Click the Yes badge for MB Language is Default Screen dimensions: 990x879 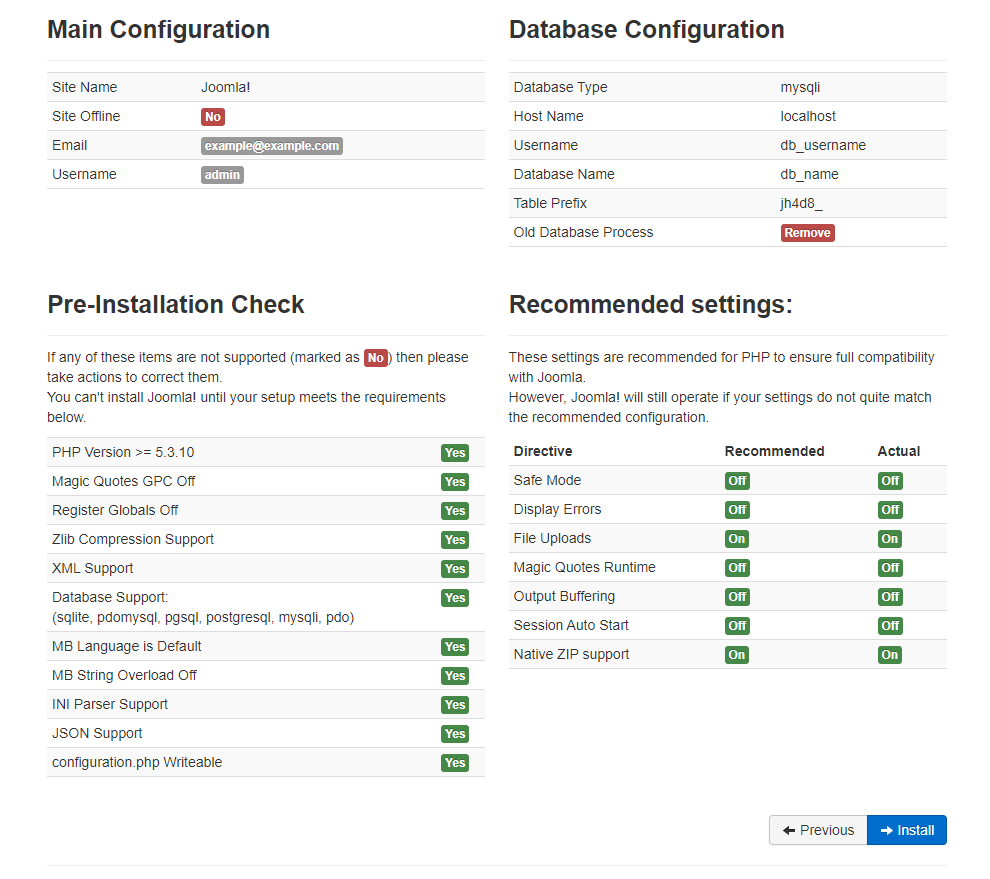point(455,647)
